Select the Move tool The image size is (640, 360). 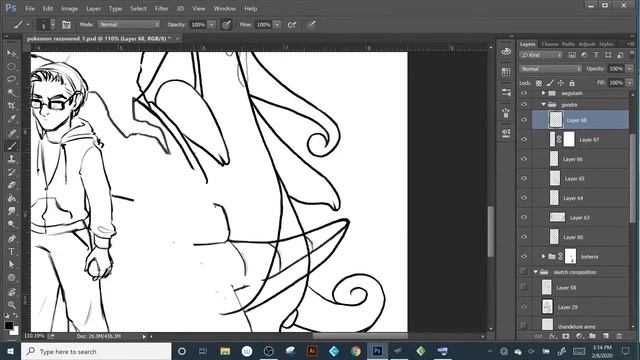pyautogui.click(x=11, y=53)
